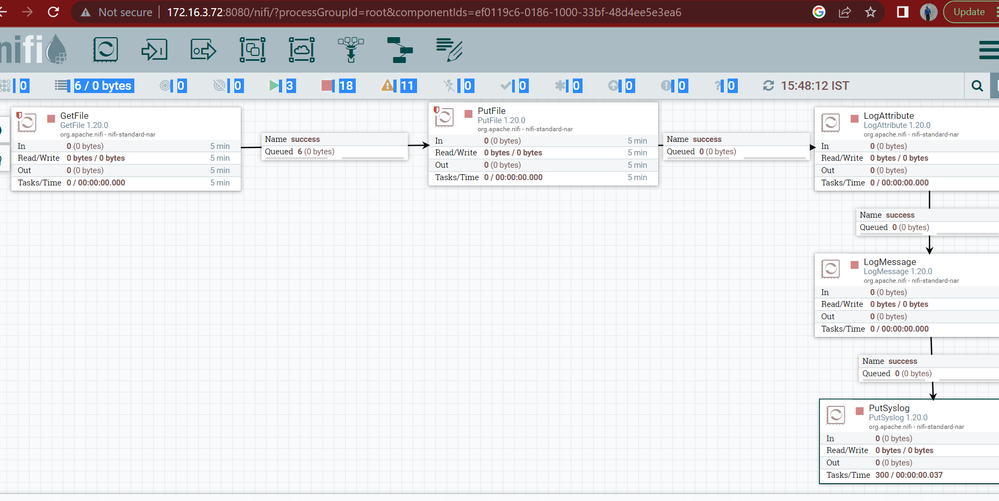This screenshot has width=999, height=501.
Task: Select the Remote Process Group cloud icon
Action: pos(301,49)
